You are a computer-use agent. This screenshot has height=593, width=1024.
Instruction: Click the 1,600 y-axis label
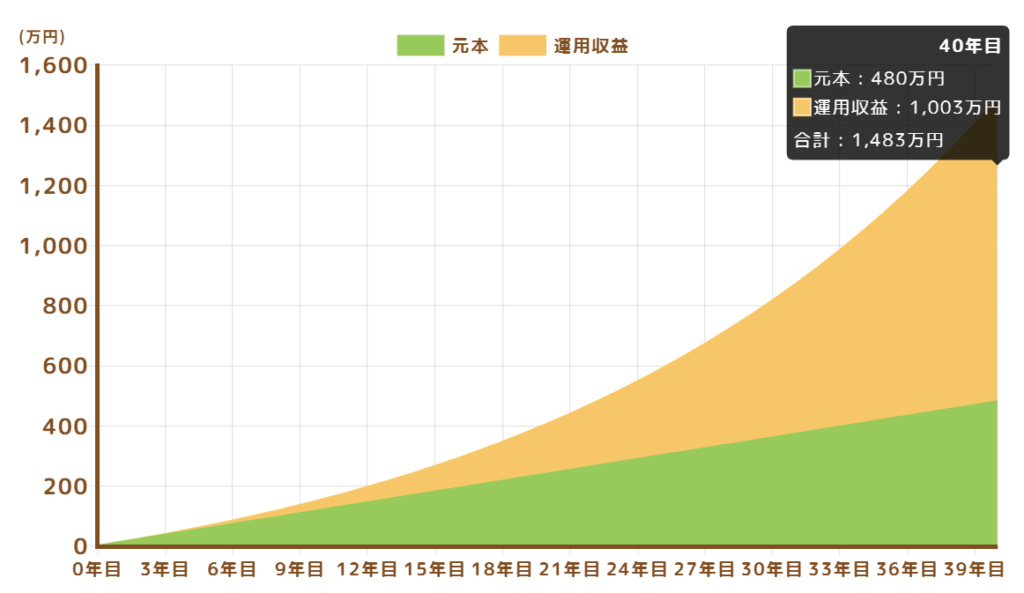point(53,66)
